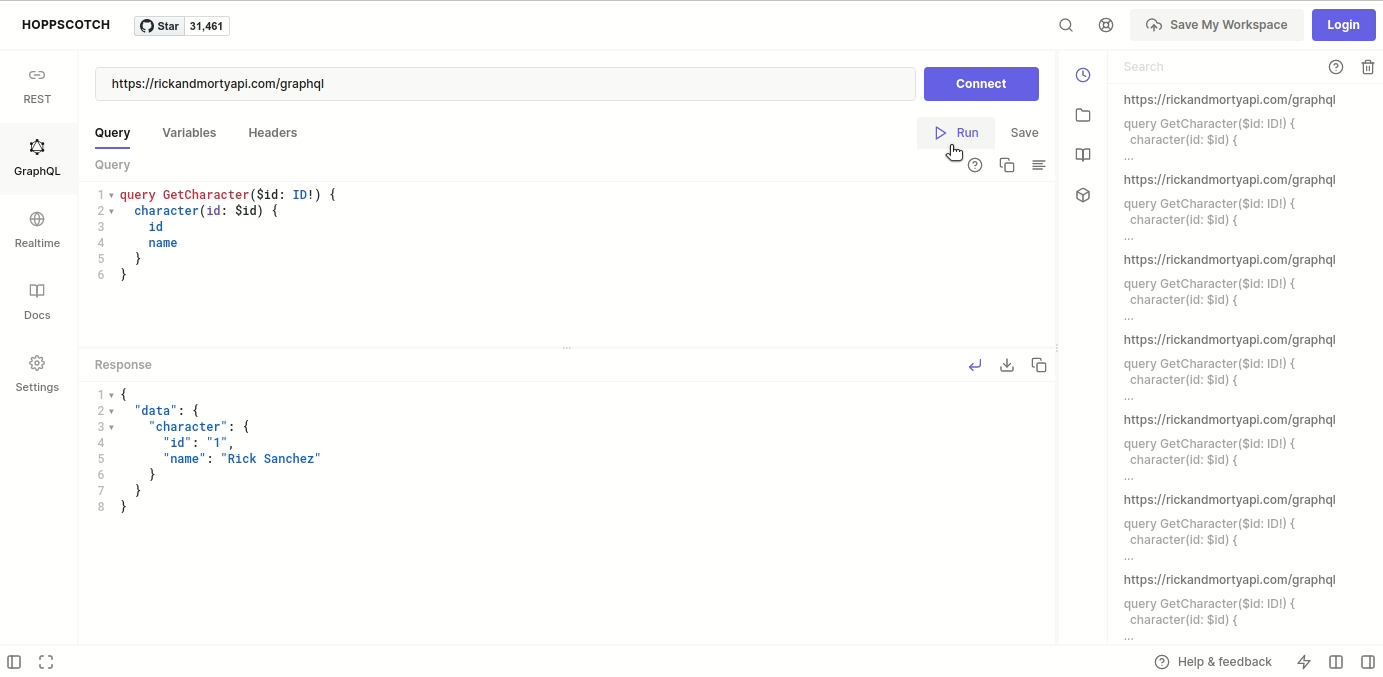Click the 31,461 star count

click(x=206, y=26)
